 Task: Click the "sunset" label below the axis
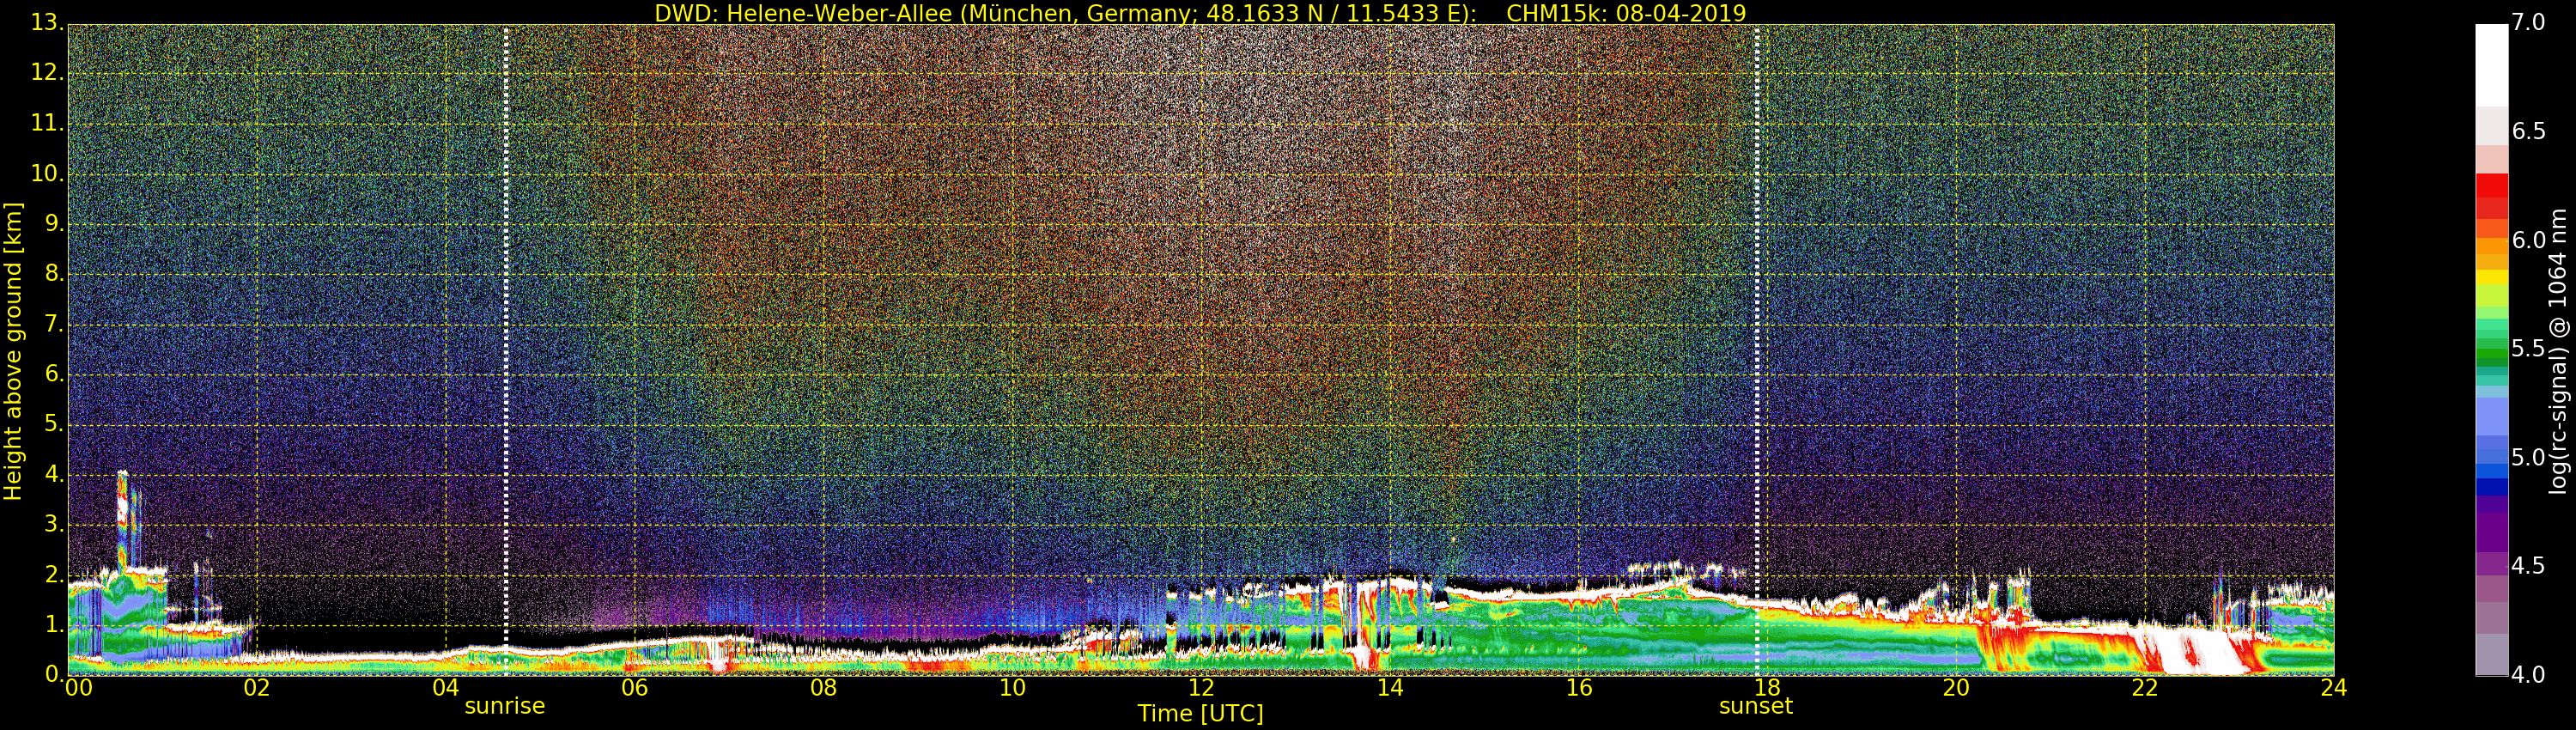(1756, 706)
